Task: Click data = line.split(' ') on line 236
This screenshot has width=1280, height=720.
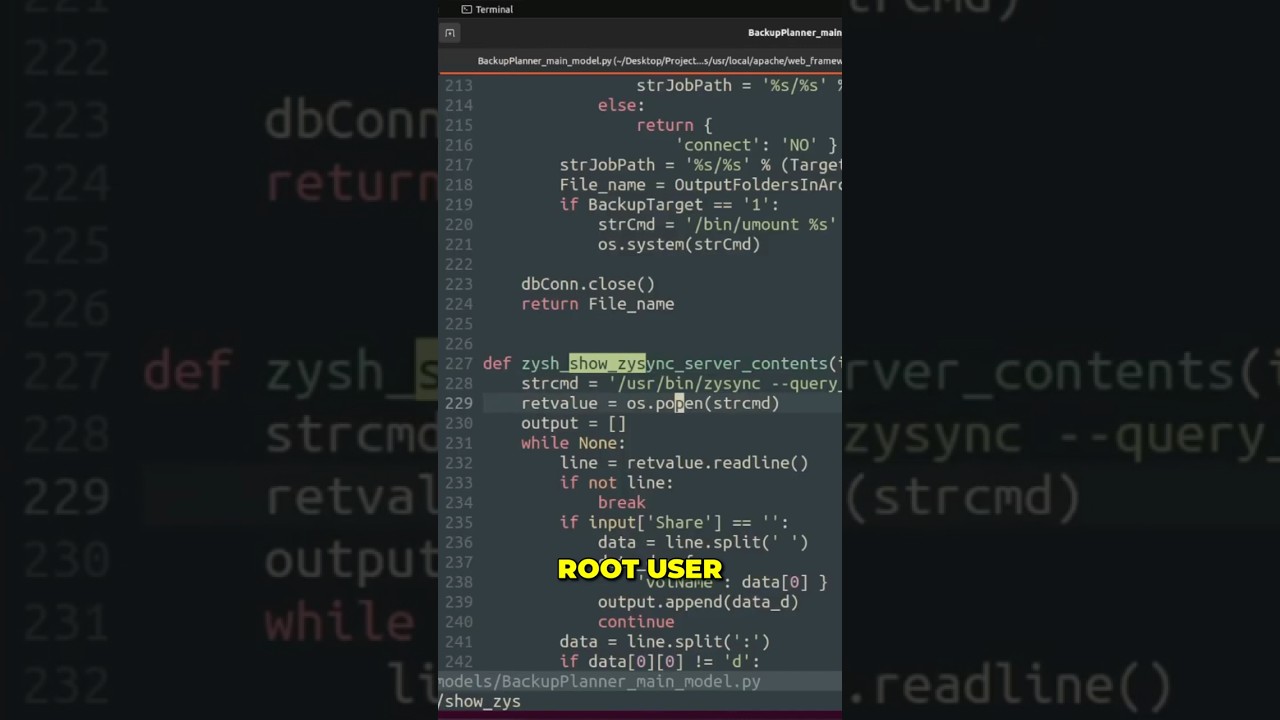Action: (x=703, y=543)
